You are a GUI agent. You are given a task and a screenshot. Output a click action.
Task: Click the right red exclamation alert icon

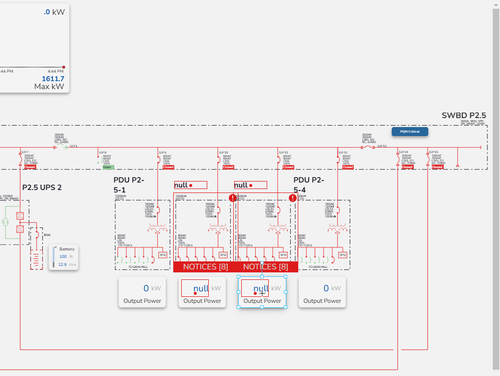pyautogui.click(x=293, y=198)
